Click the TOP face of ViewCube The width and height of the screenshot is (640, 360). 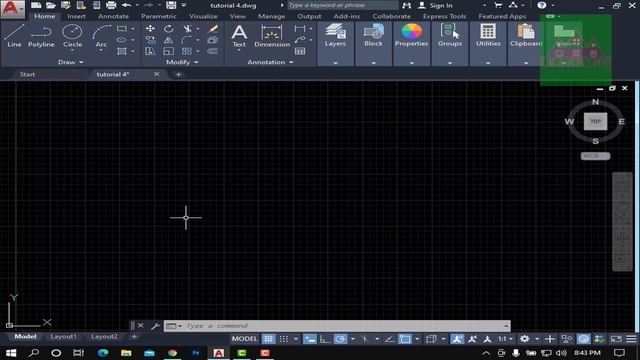tap(595, 122)
